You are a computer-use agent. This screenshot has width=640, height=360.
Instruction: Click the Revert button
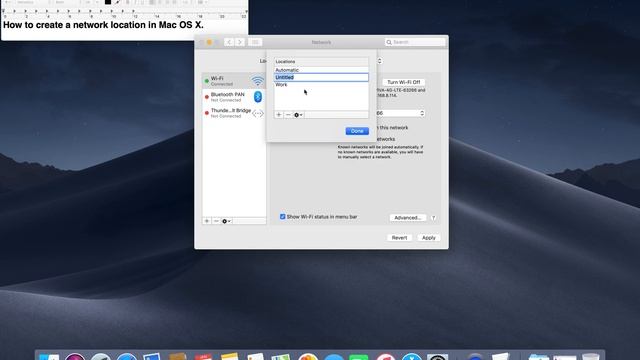pos(399,238)
